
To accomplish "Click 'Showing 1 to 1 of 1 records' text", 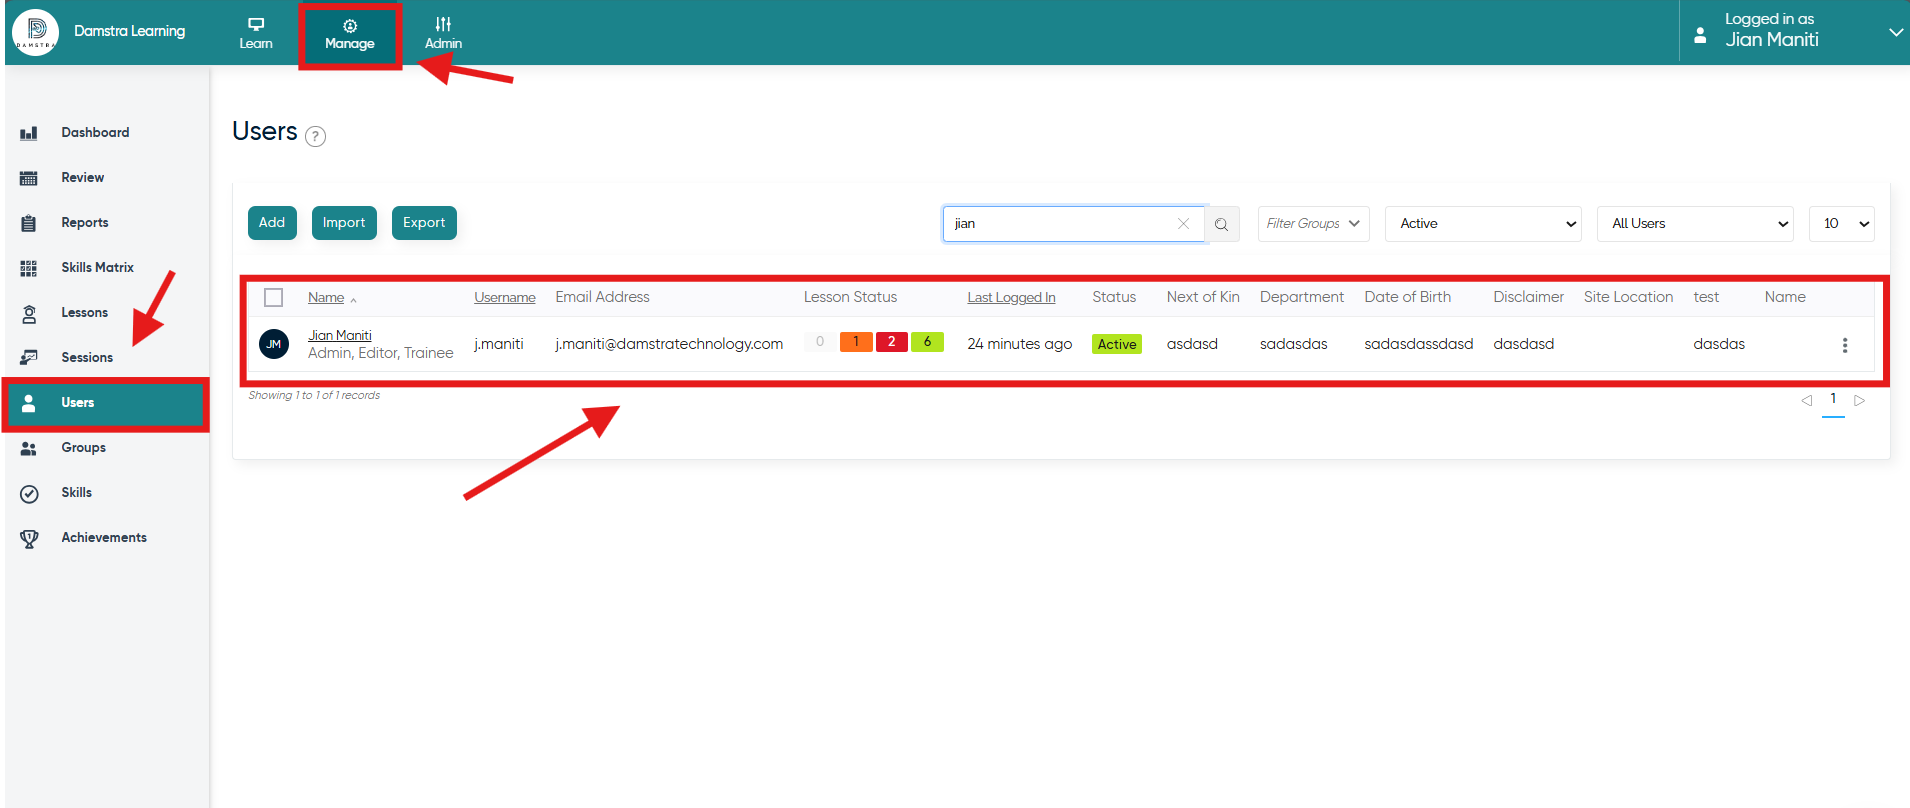I will (x=314, y=395).
